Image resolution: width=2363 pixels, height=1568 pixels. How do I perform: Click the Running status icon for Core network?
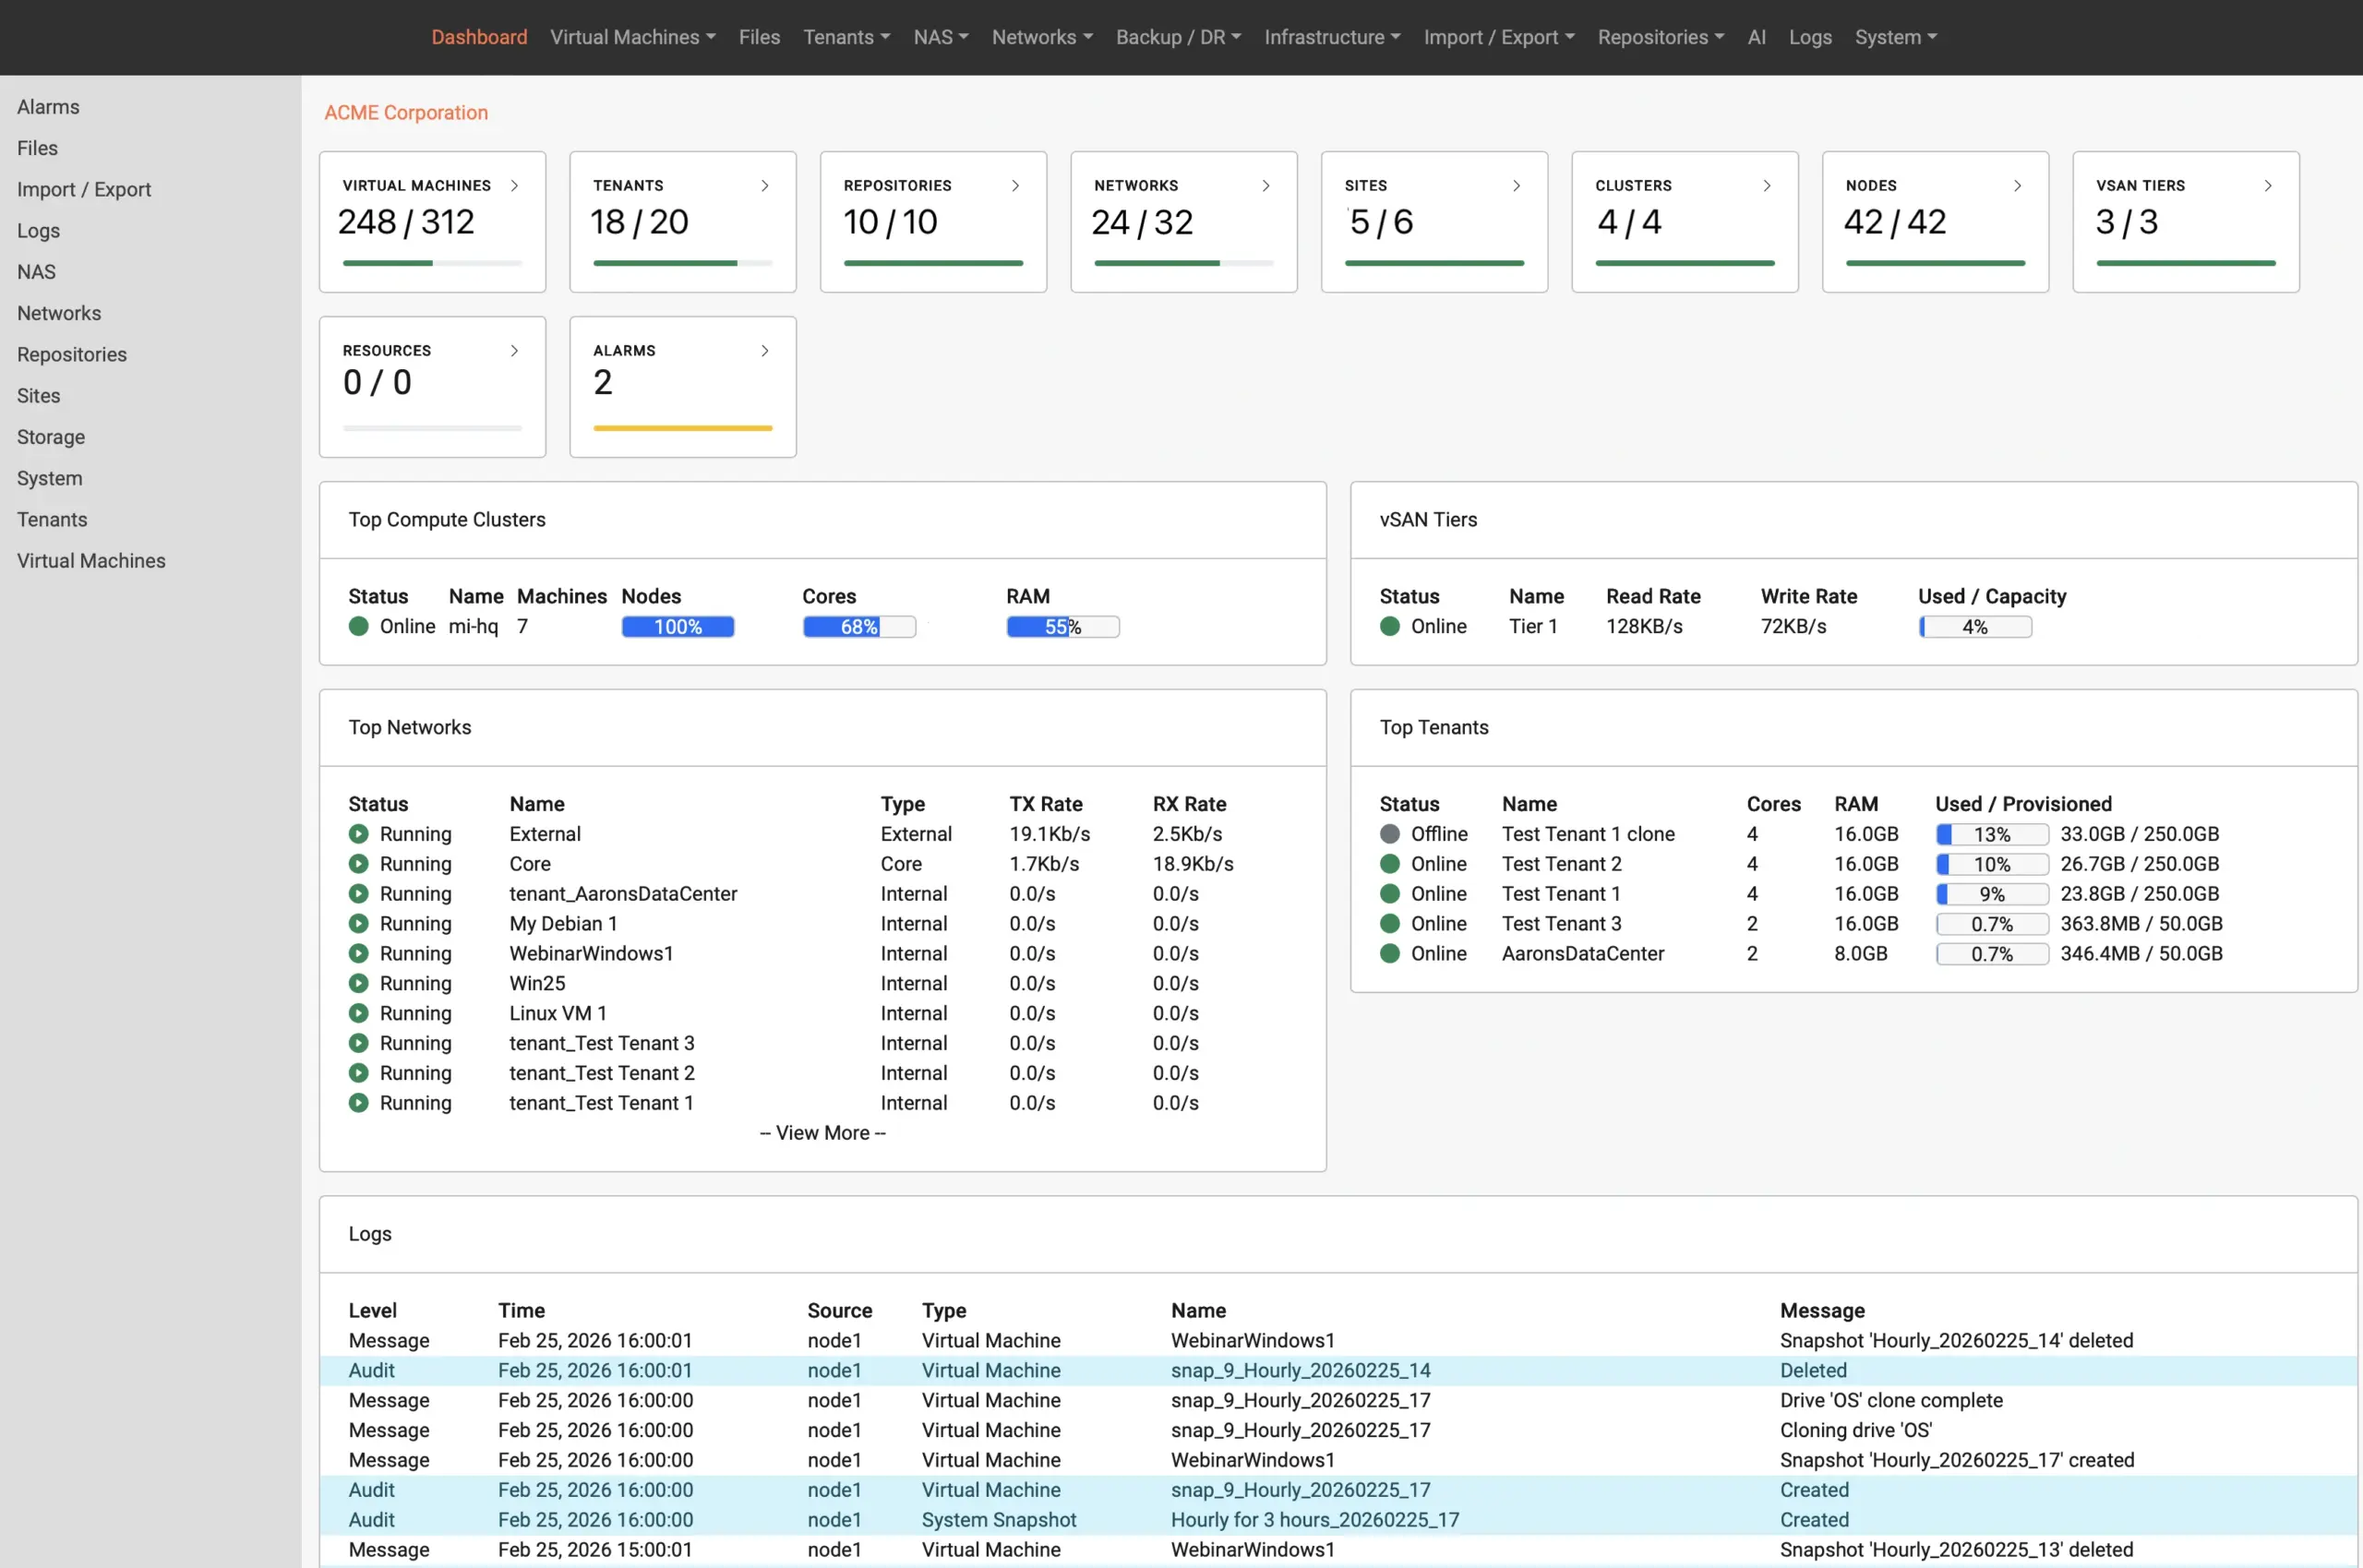[x=359, y=863]
